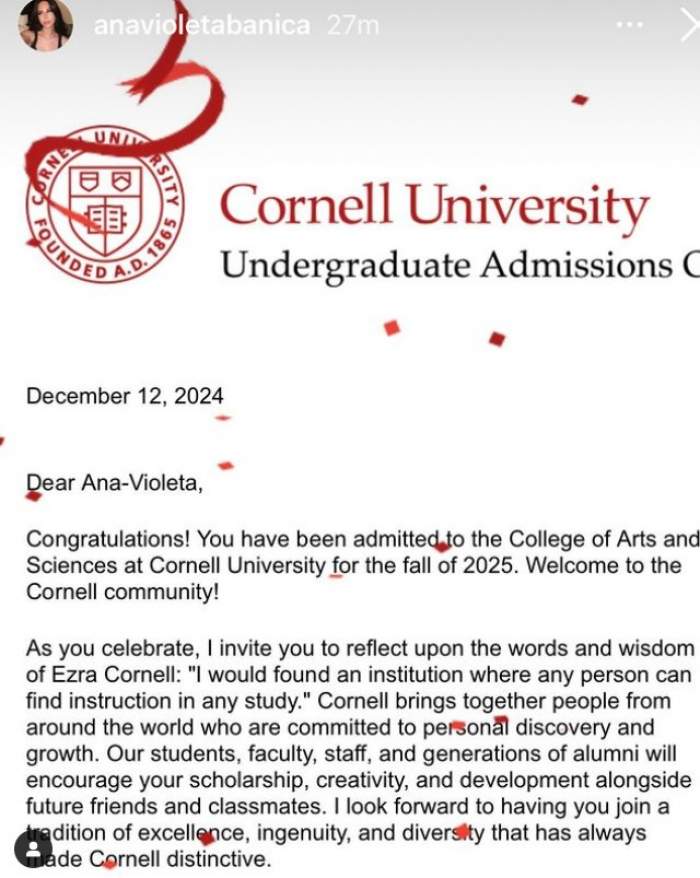700x878 pixels.
Task: Tap the red confetti square below the heading
Action: [392, 328]
